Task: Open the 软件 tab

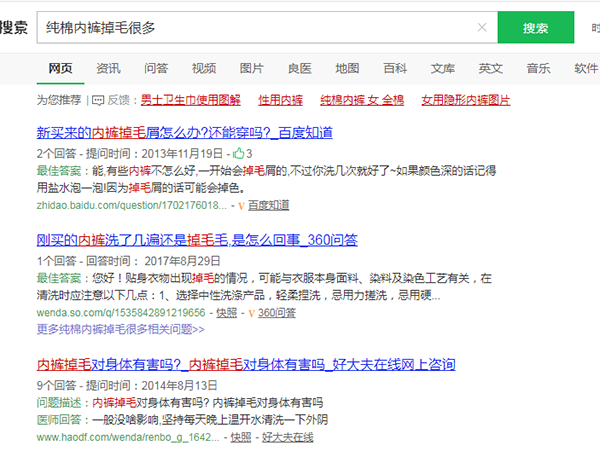Action: pyautogui.click(x=586, y=69)
